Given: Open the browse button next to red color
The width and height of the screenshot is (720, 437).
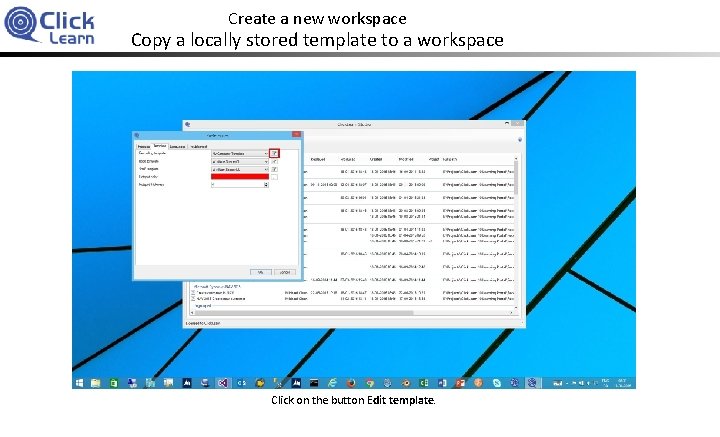Looking at the screenshot, I should coord(274,177).
